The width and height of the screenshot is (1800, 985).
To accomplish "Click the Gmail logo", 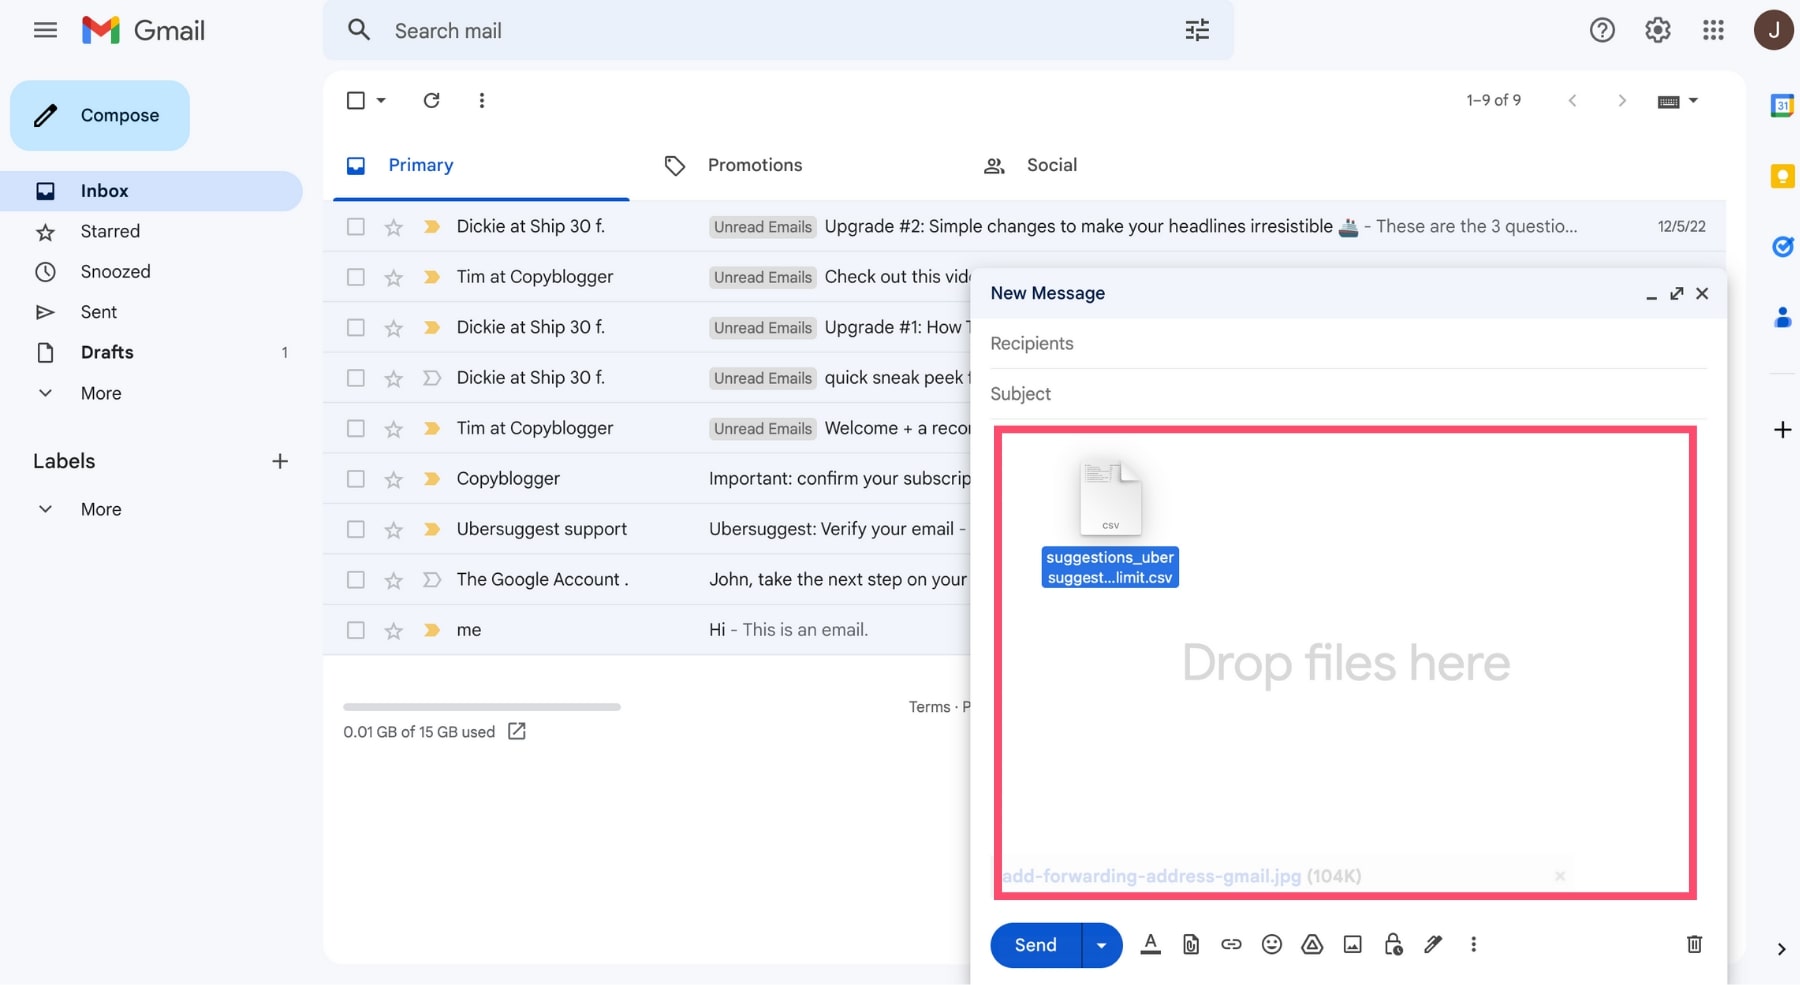I will click(x=143, y=30).
